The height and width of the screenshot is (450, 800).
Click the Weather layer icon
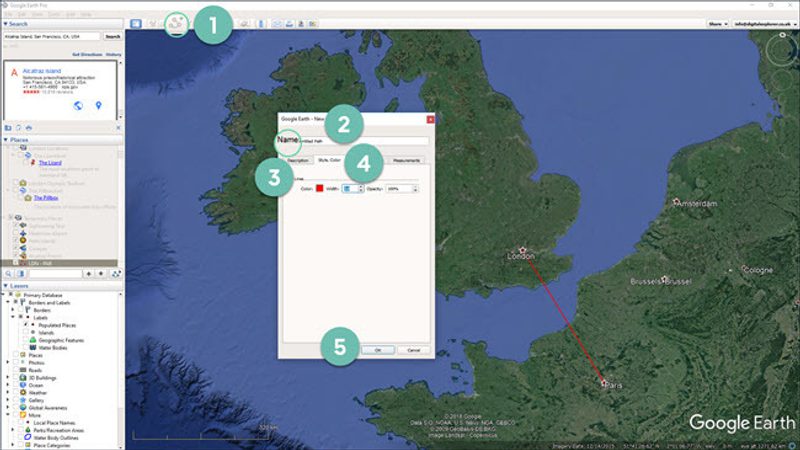pos(23,393)
